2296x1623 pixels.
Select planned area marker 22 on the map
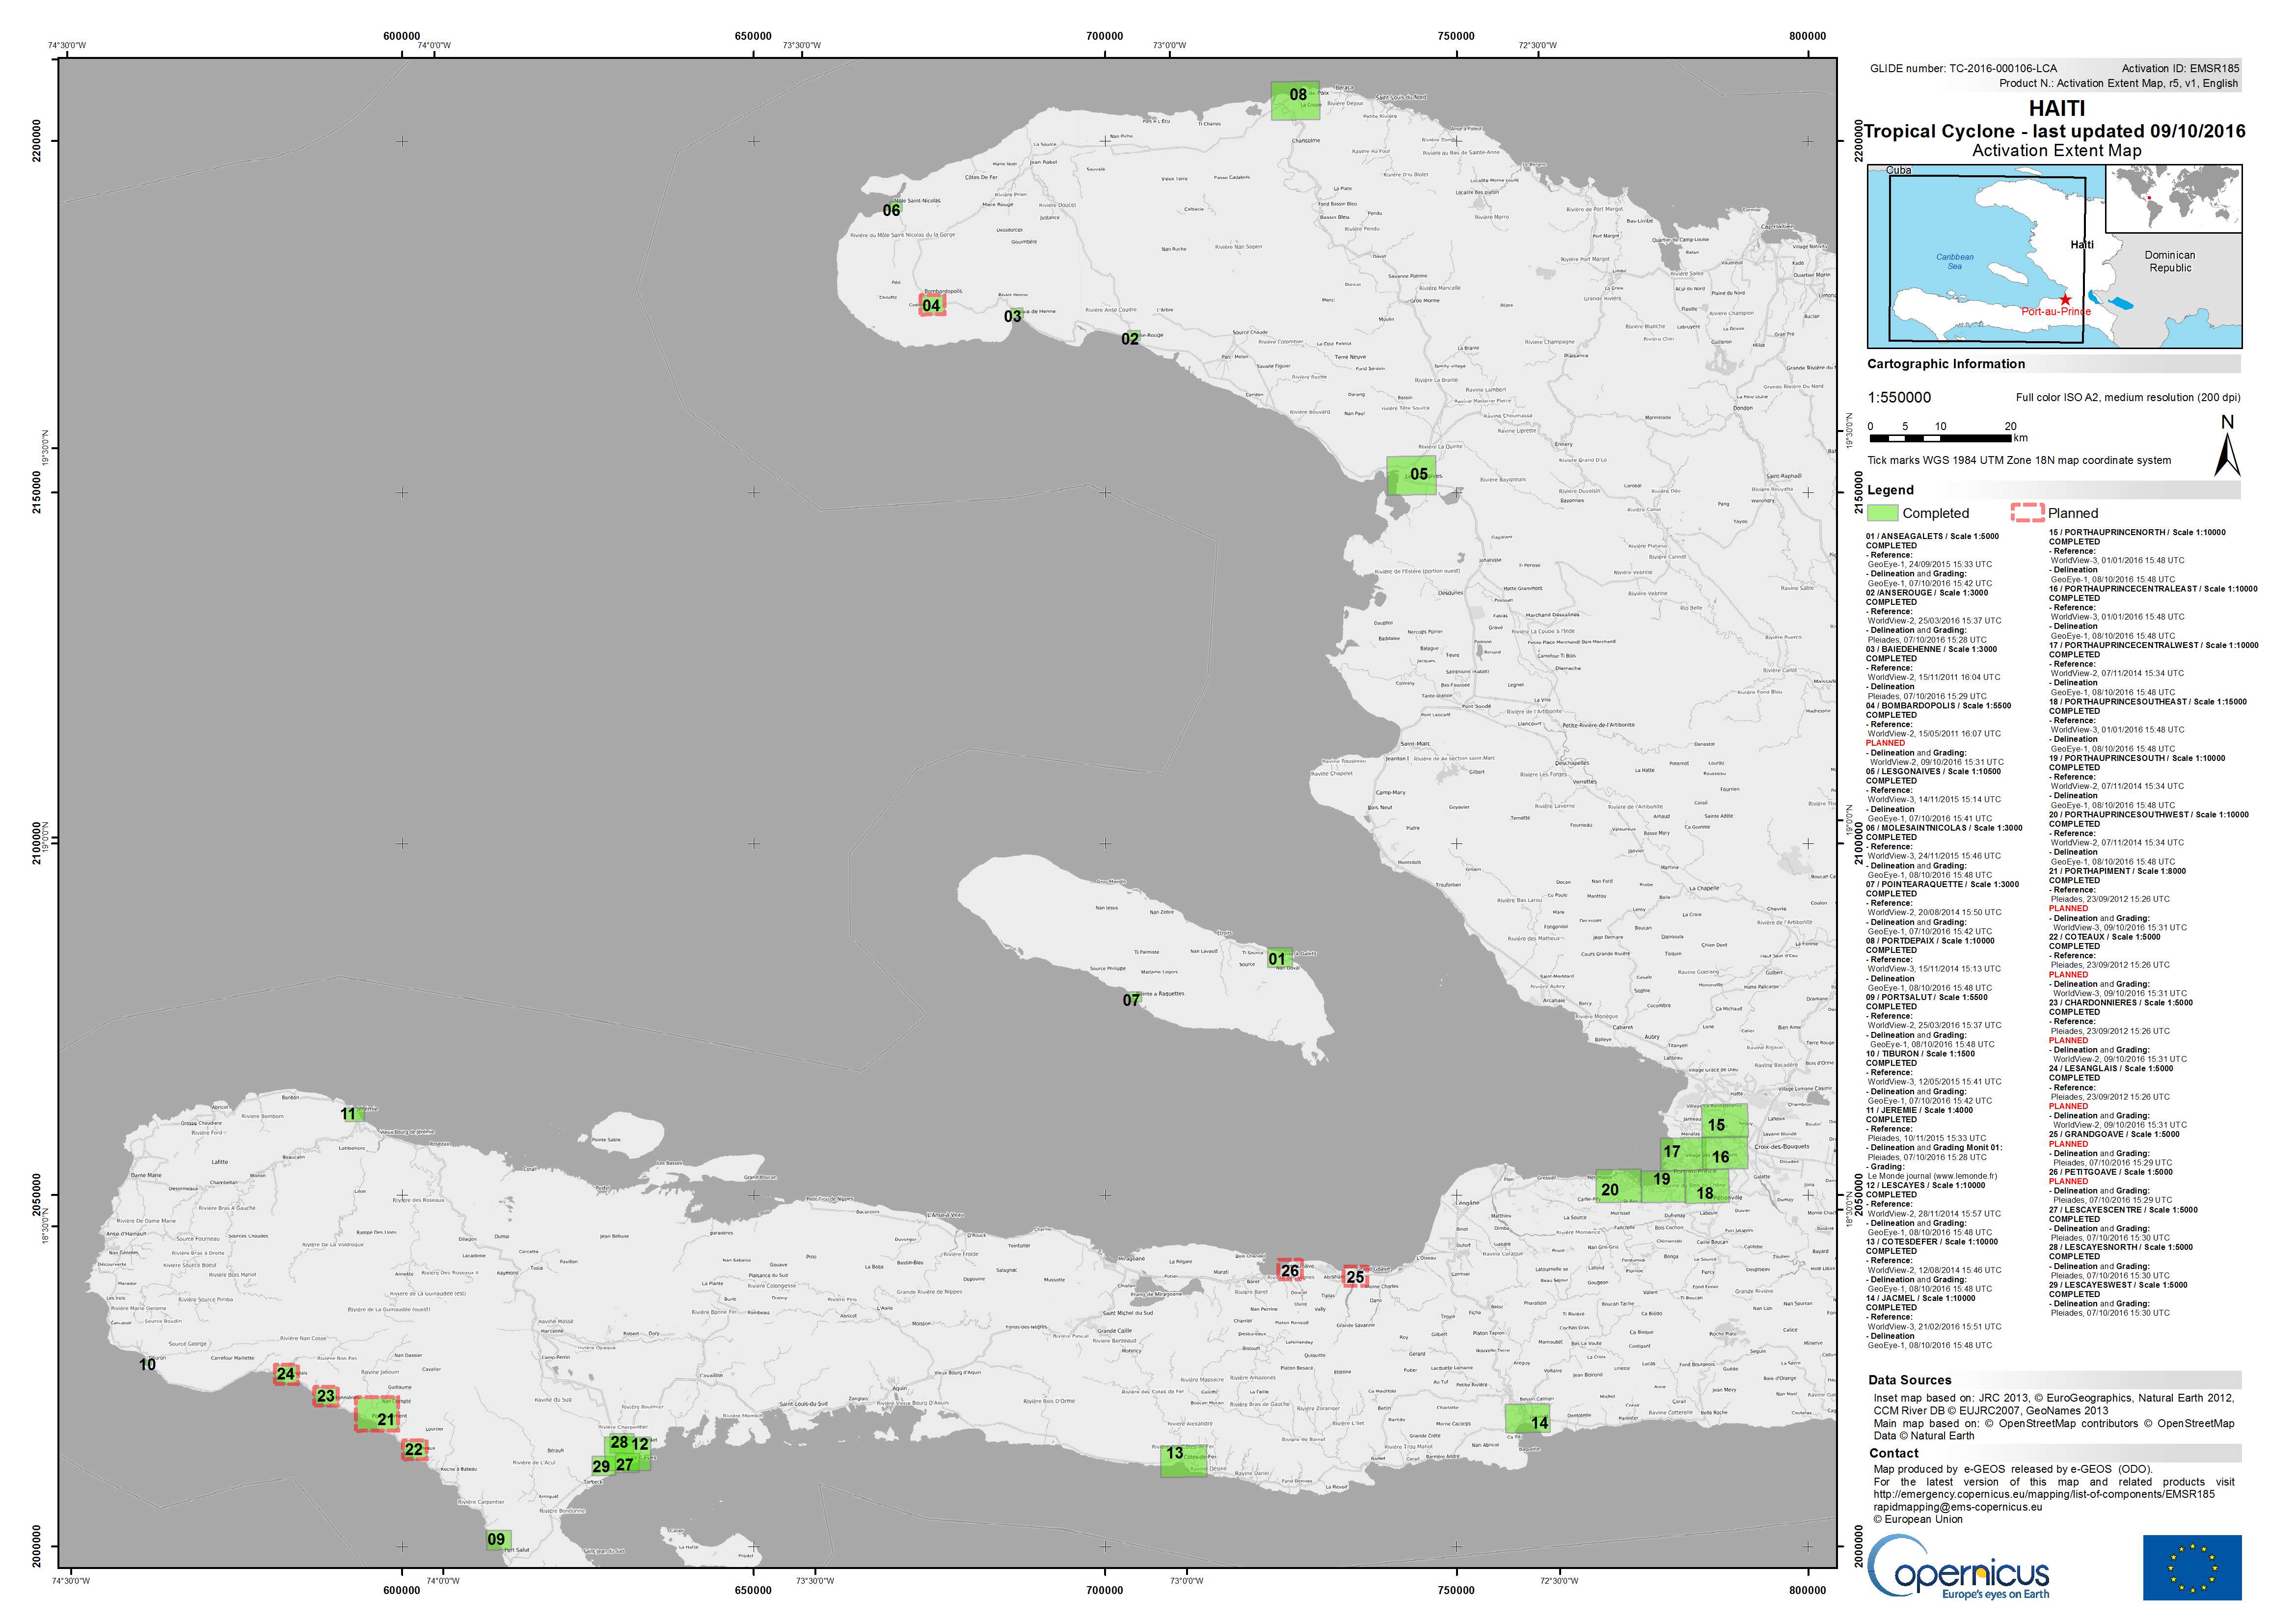point(414,1449)
